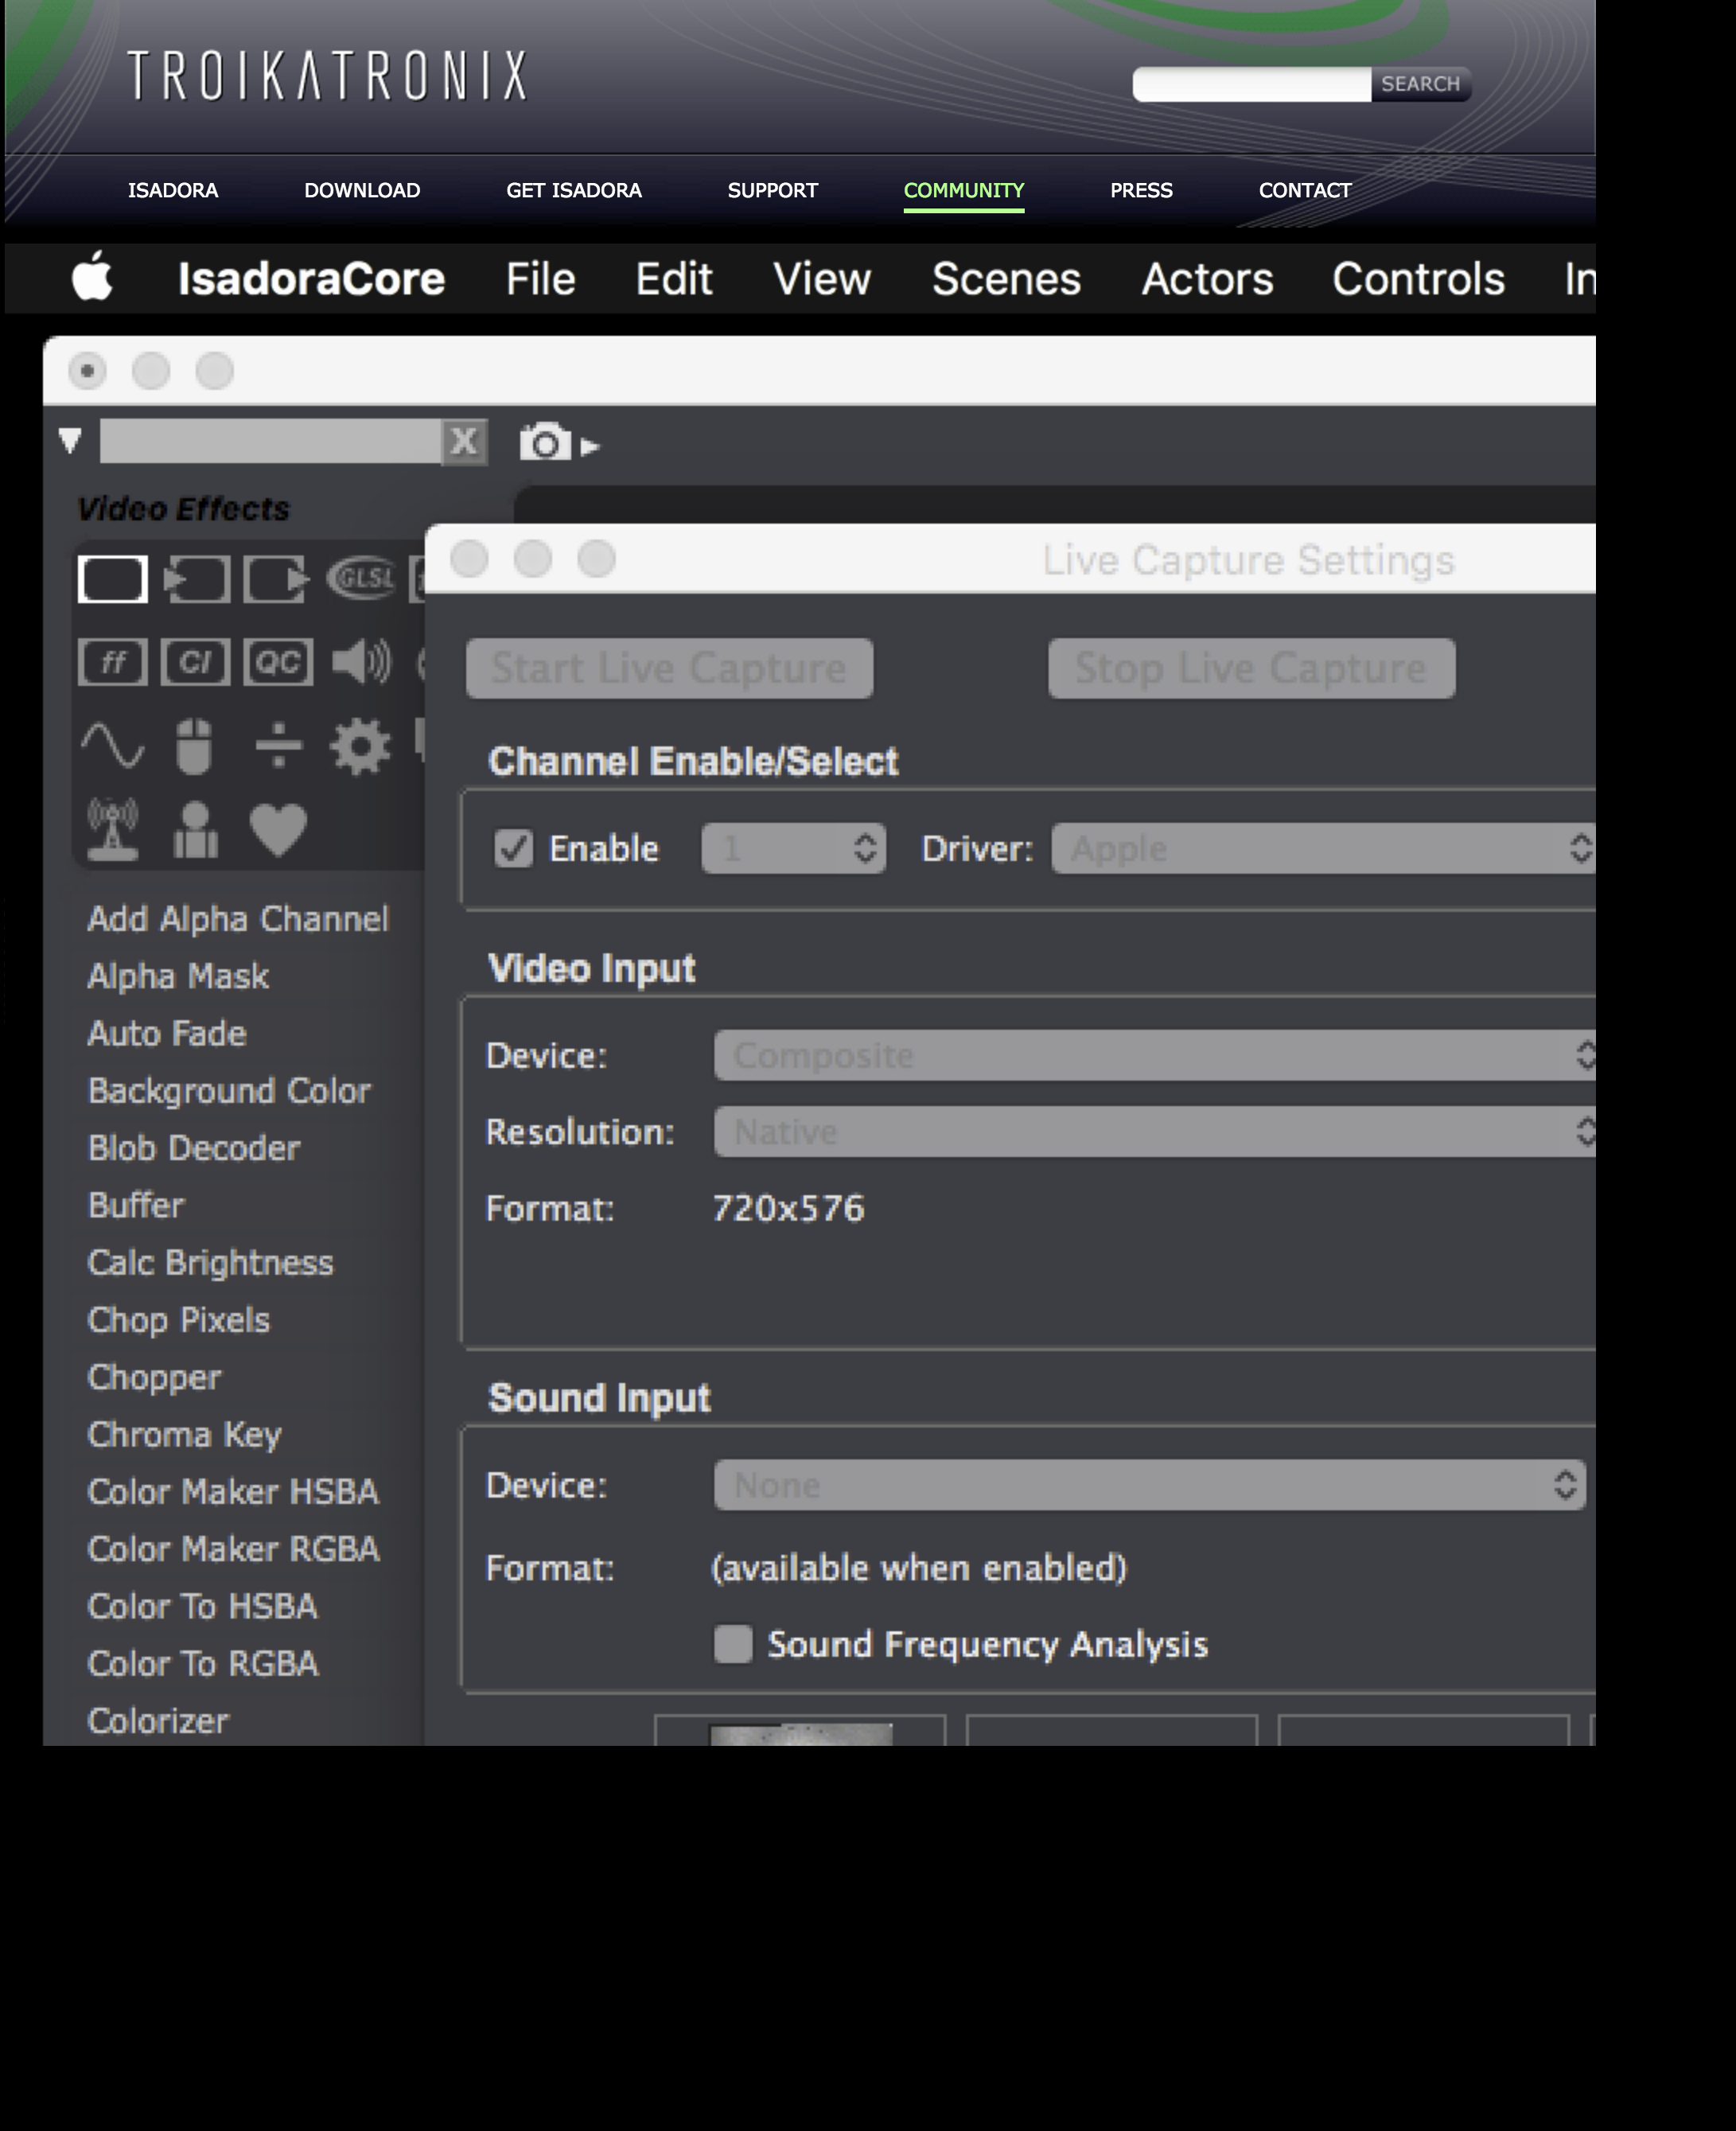This screenshot has width=1736, height=2131.
Task: Select the heart favorites actors icon
Action: point(278,830)
